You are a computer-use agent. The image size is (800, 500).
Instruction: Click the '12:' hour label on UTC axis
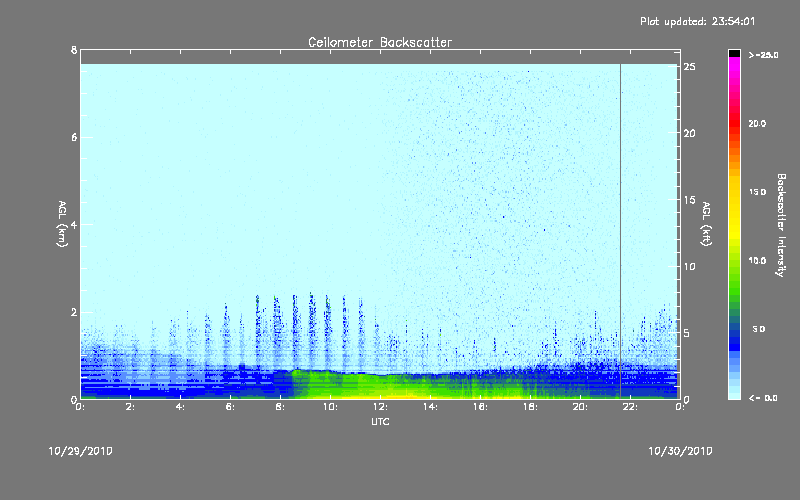tap(381, 407)
